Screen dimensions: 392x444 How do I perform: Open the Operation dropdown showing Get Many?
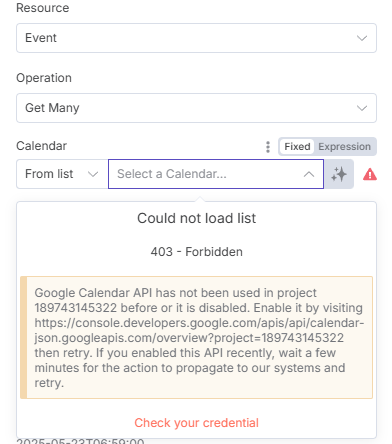(196, 108)
